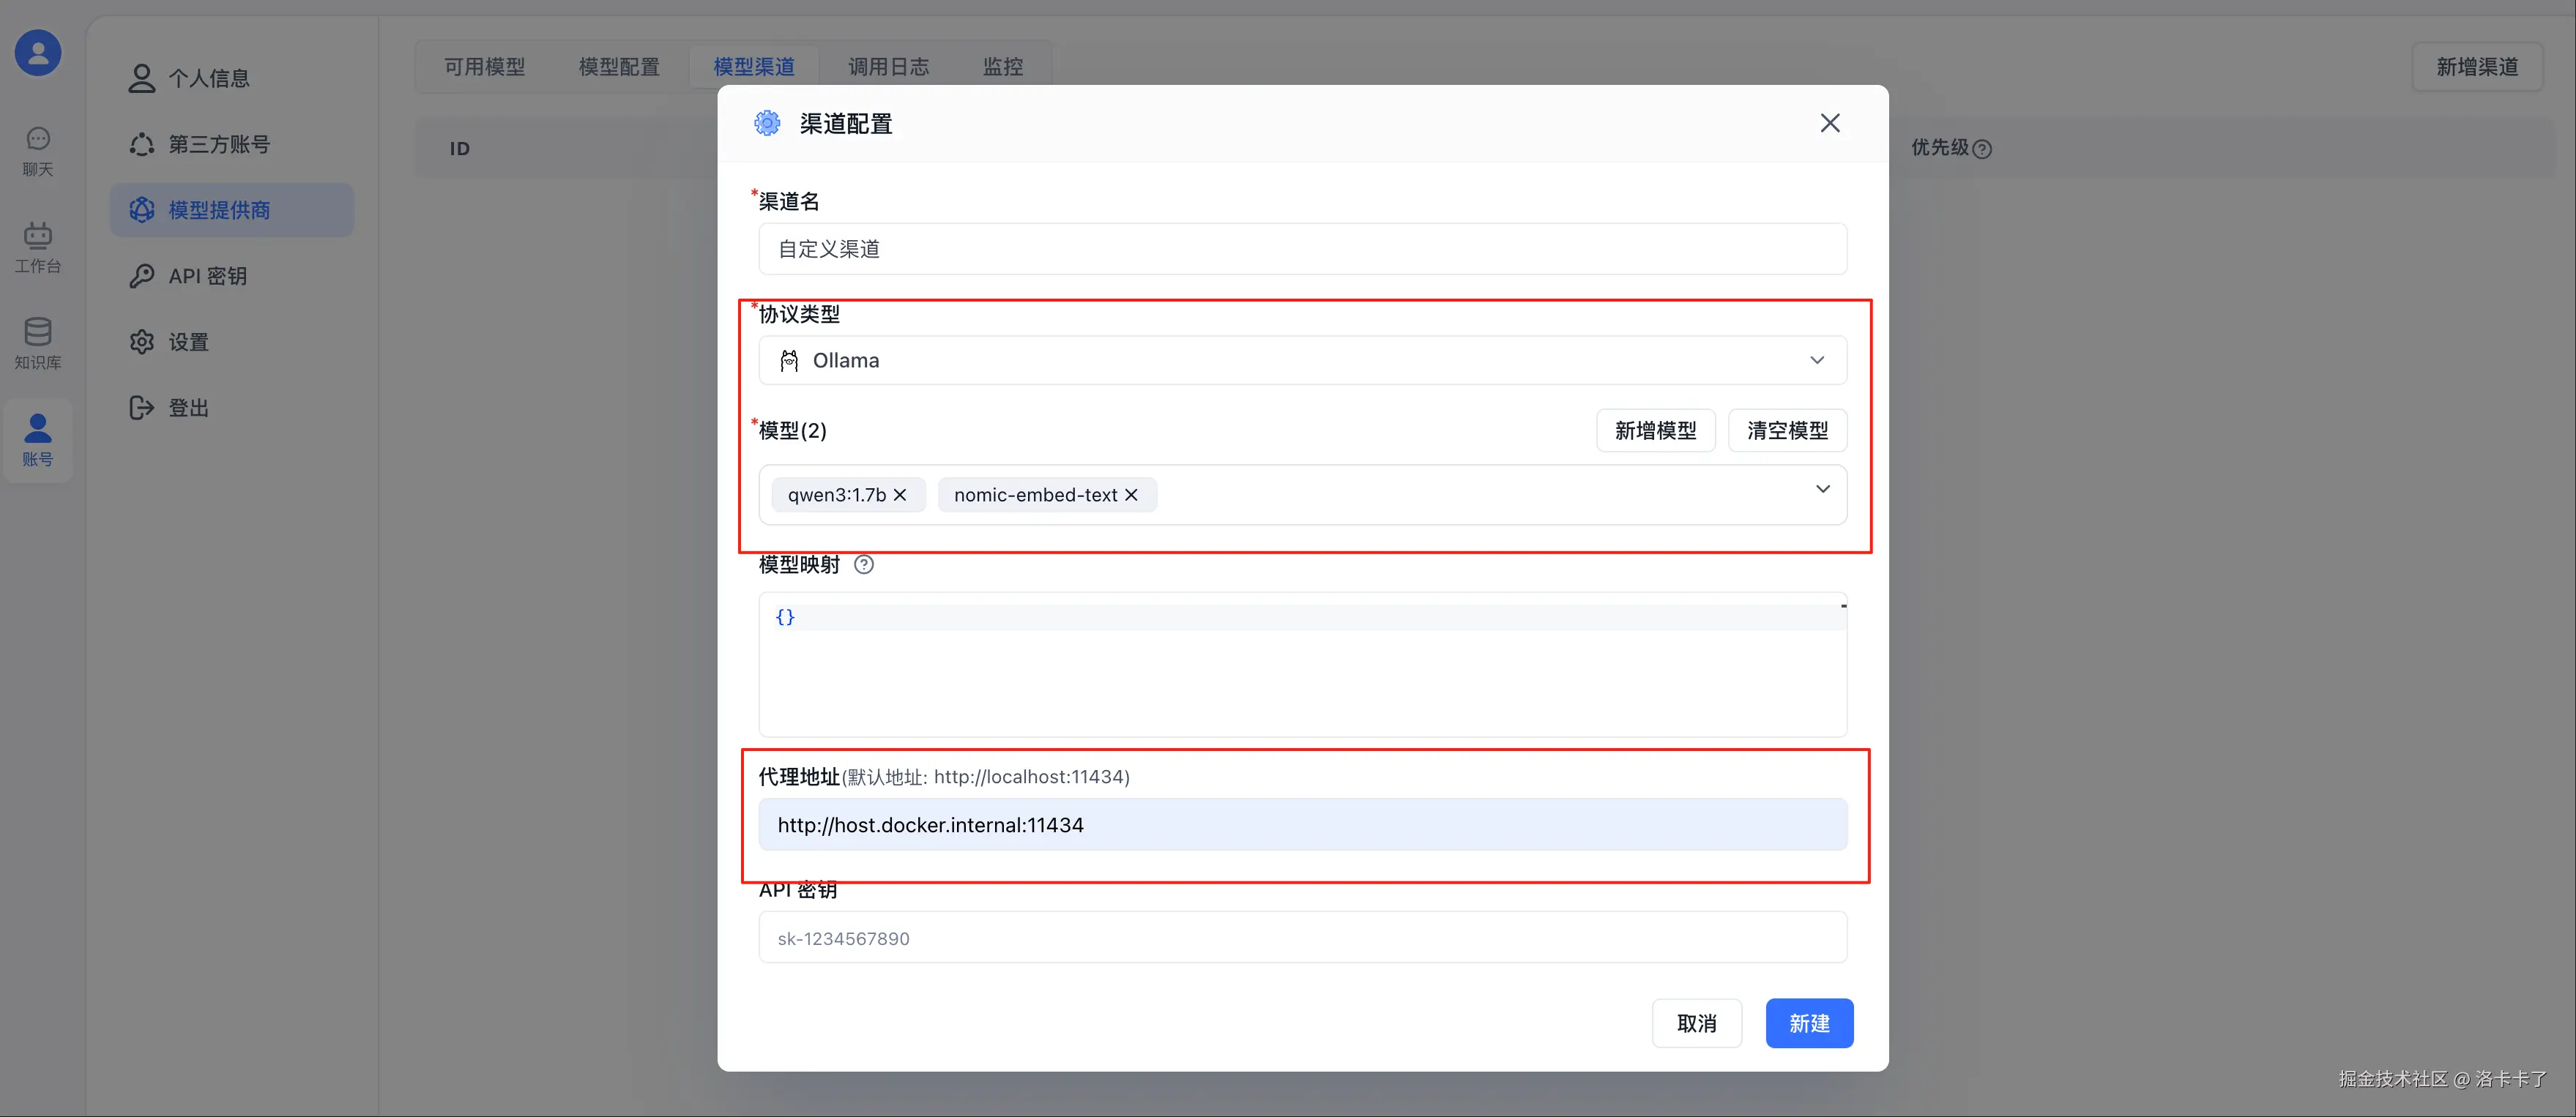2576x1117 pixels.
Task: Click the user avatar at top left
Action: (38, 52)
